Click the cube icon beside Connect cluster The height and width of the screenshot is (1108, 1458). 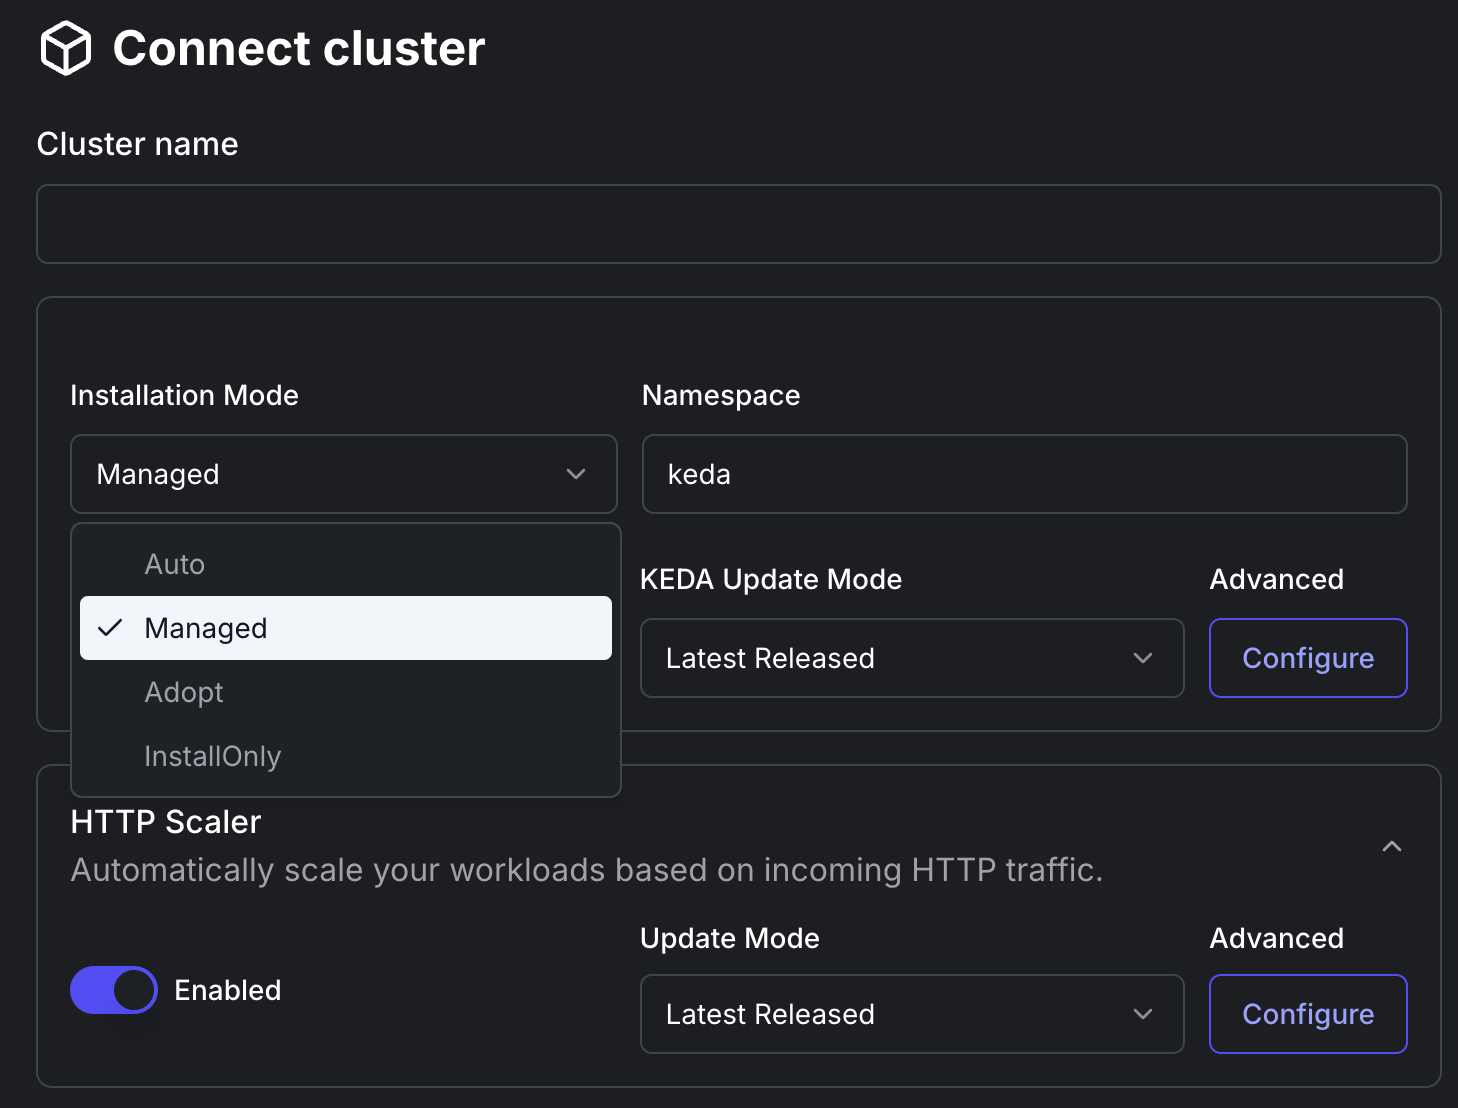(x=66, y=48)
